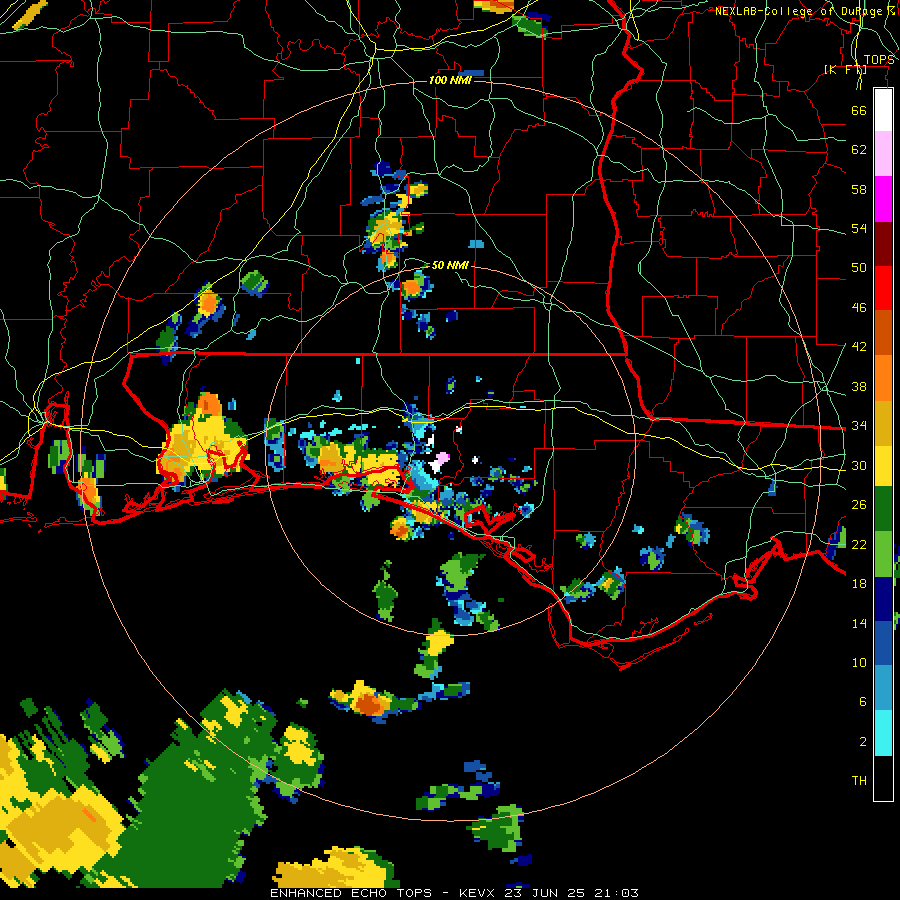Click the 30 legend value
Image resolution: width=900 pixels, height=900 pixels.
(859, 465)
